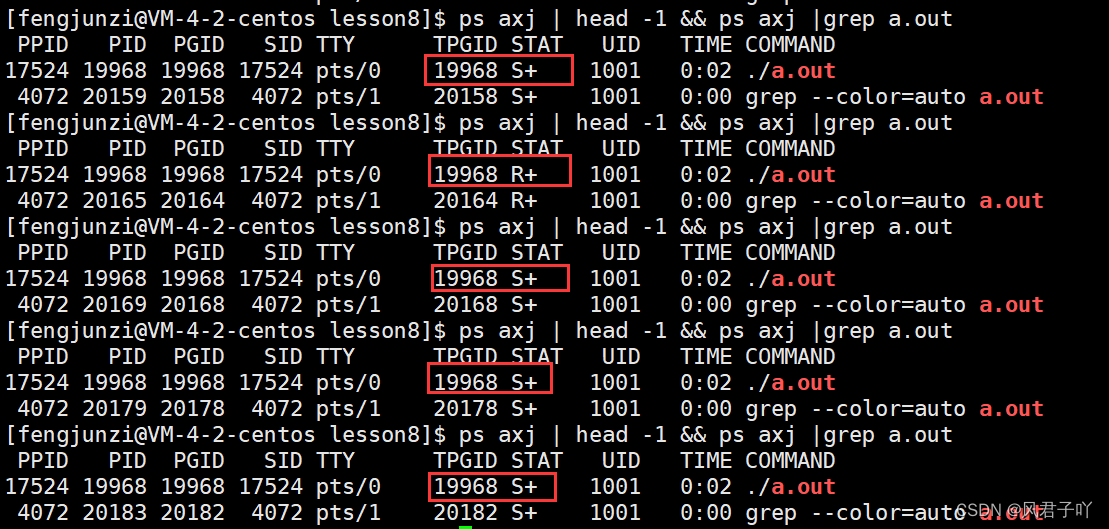Select PID 20169 in the grep row
This screenshot has height=529, width=1109.
pos(115,305)
